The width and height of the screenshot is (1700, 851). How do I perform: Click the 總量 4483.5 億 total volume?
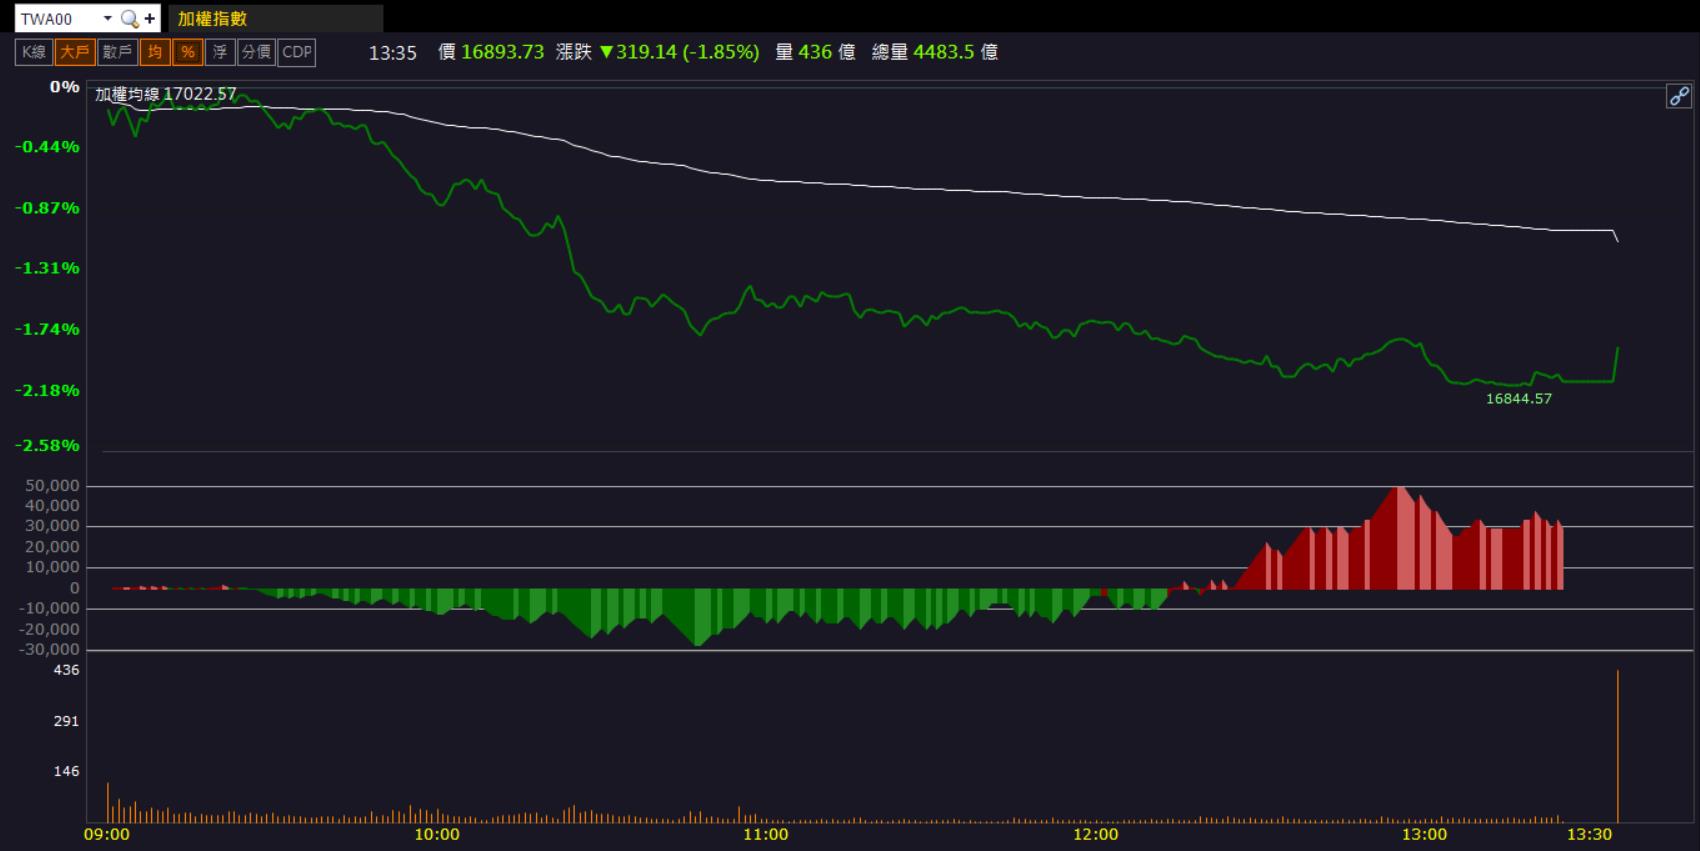tap(935, 52)
